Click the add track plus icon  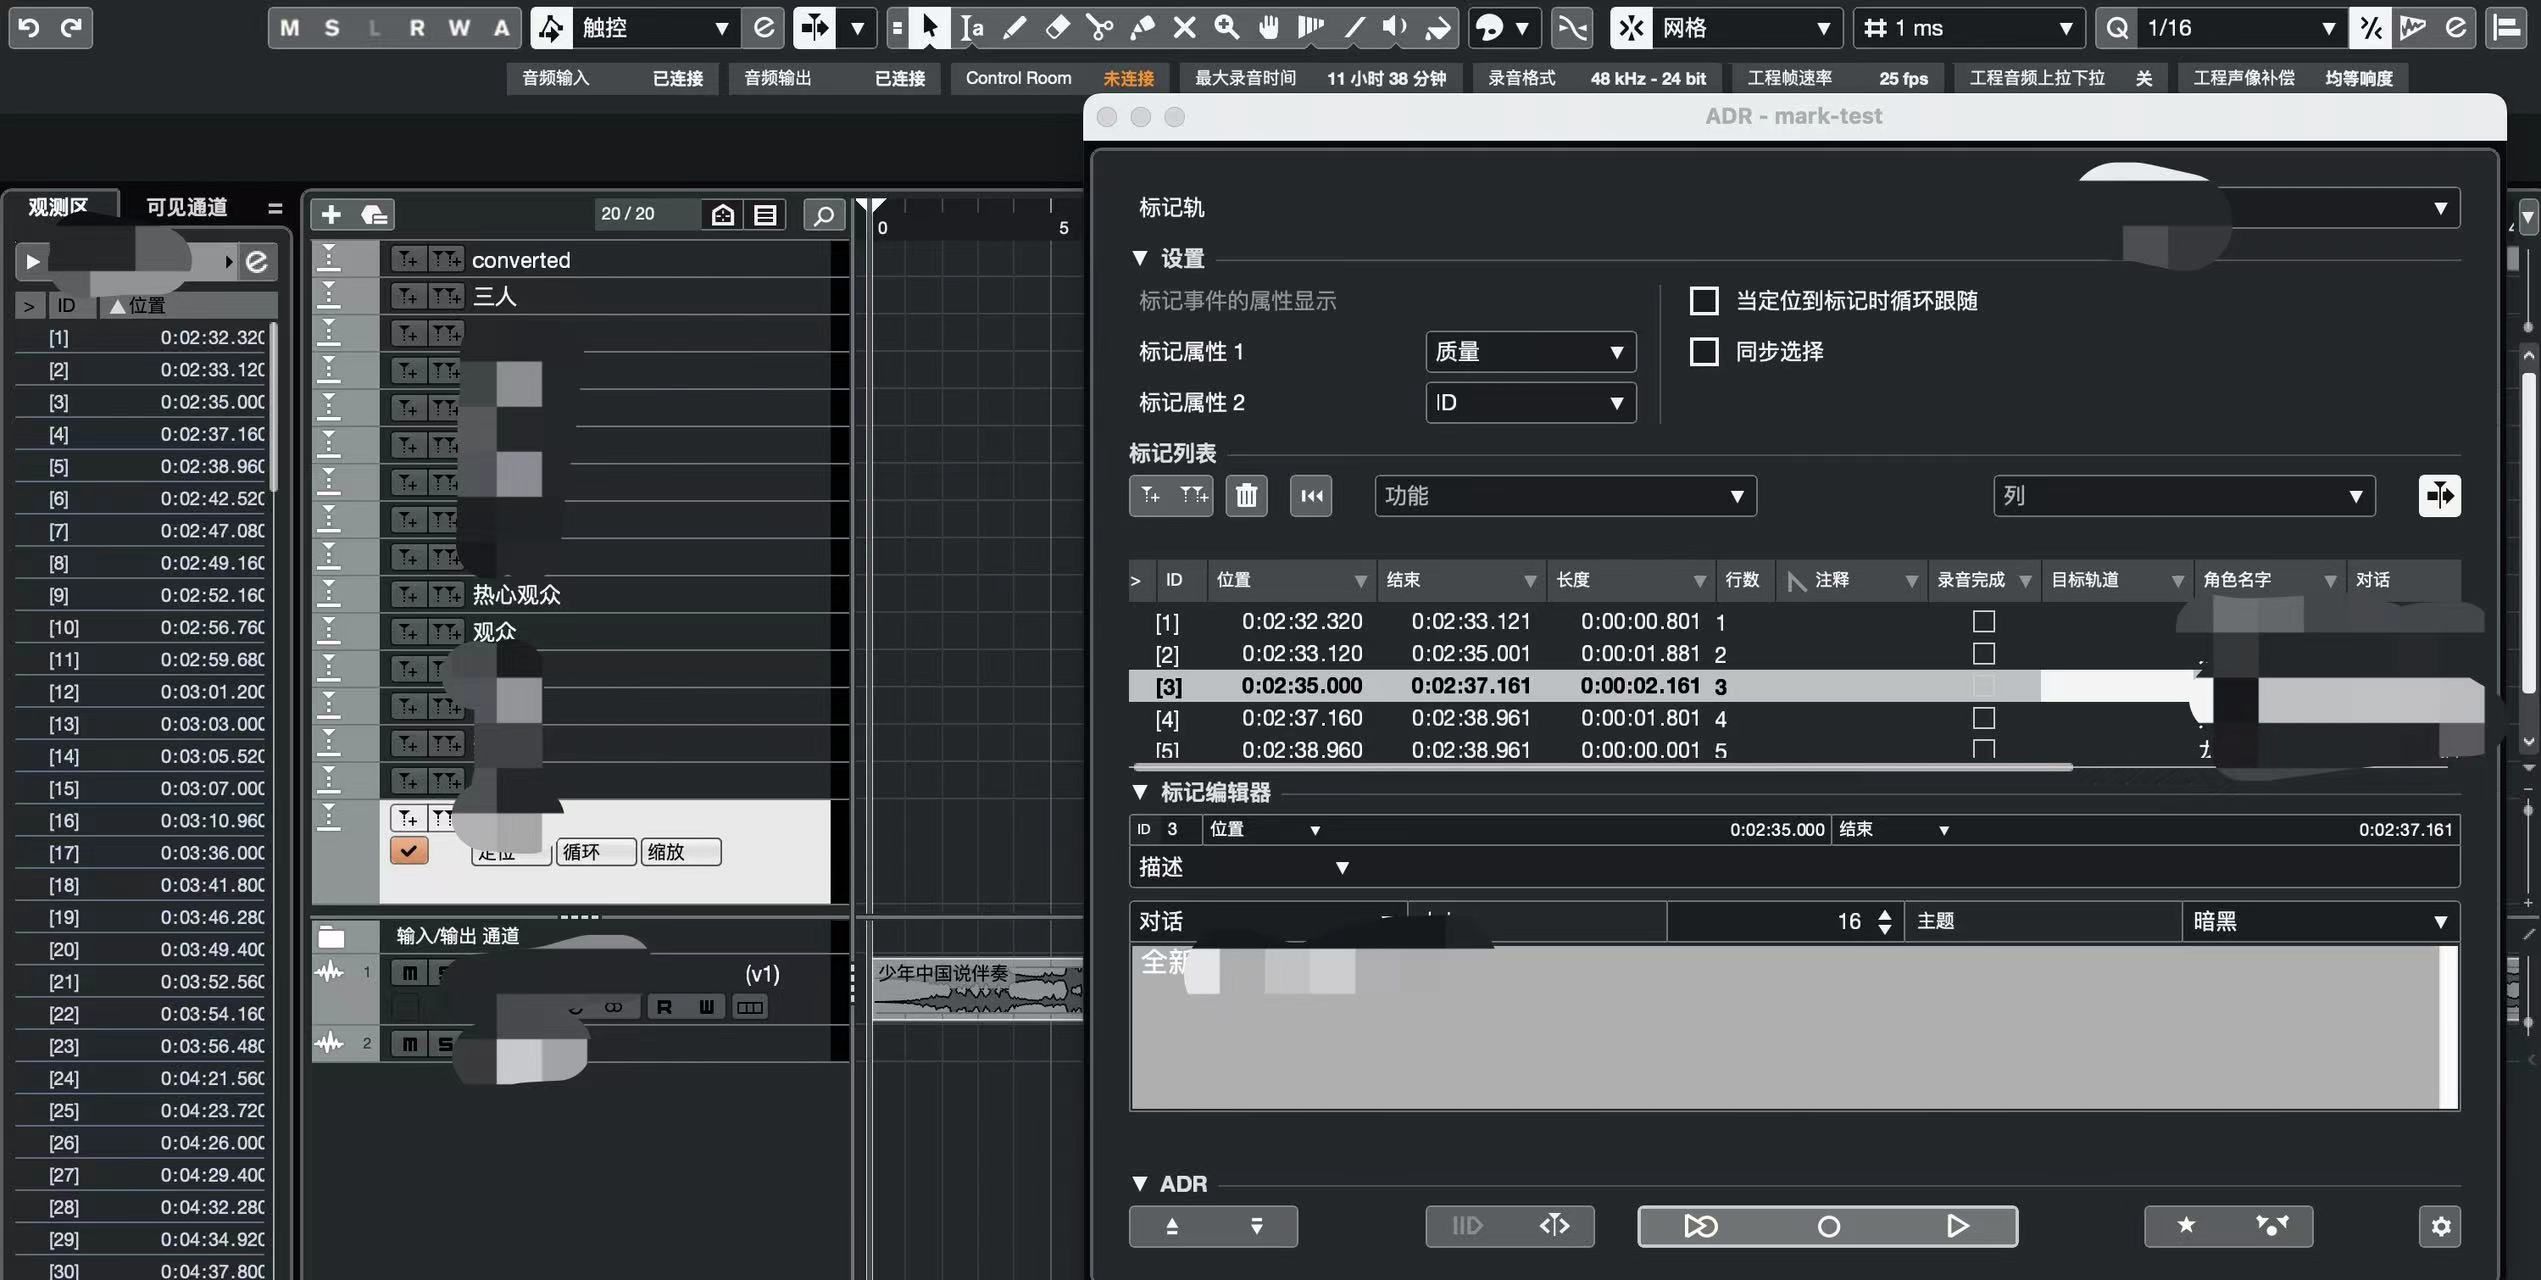pyautogui.click(x=331, y=214)
